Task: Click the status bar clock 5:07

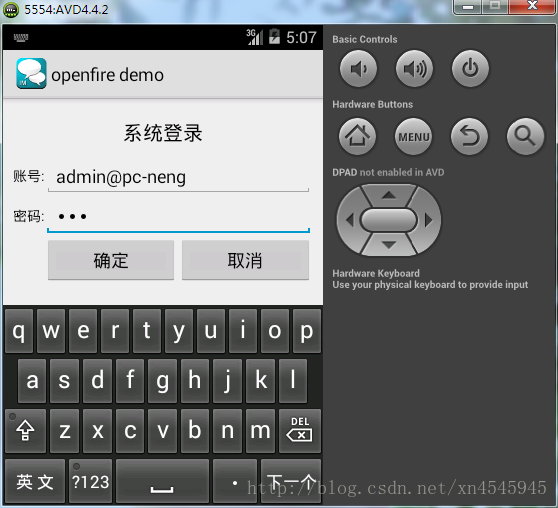Action: coord(301,37)
